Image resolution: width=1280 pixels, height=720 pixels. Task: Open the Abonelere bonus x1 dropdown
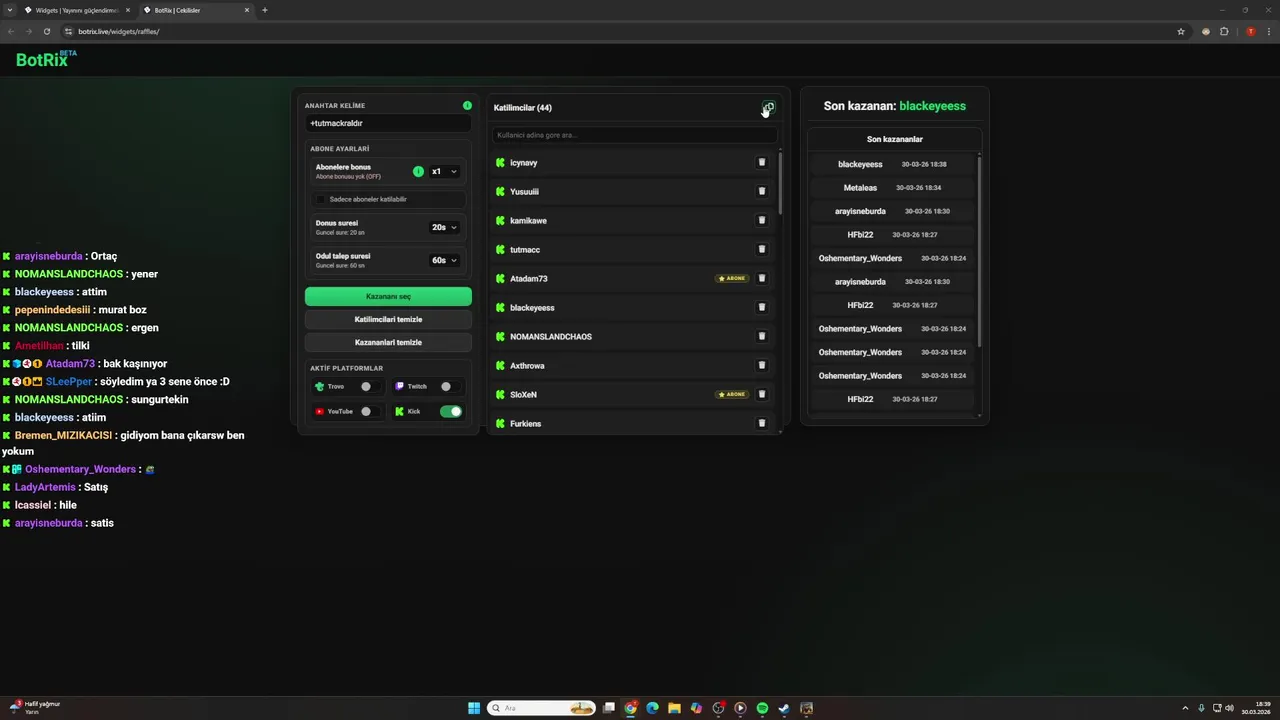pos(445,171)
